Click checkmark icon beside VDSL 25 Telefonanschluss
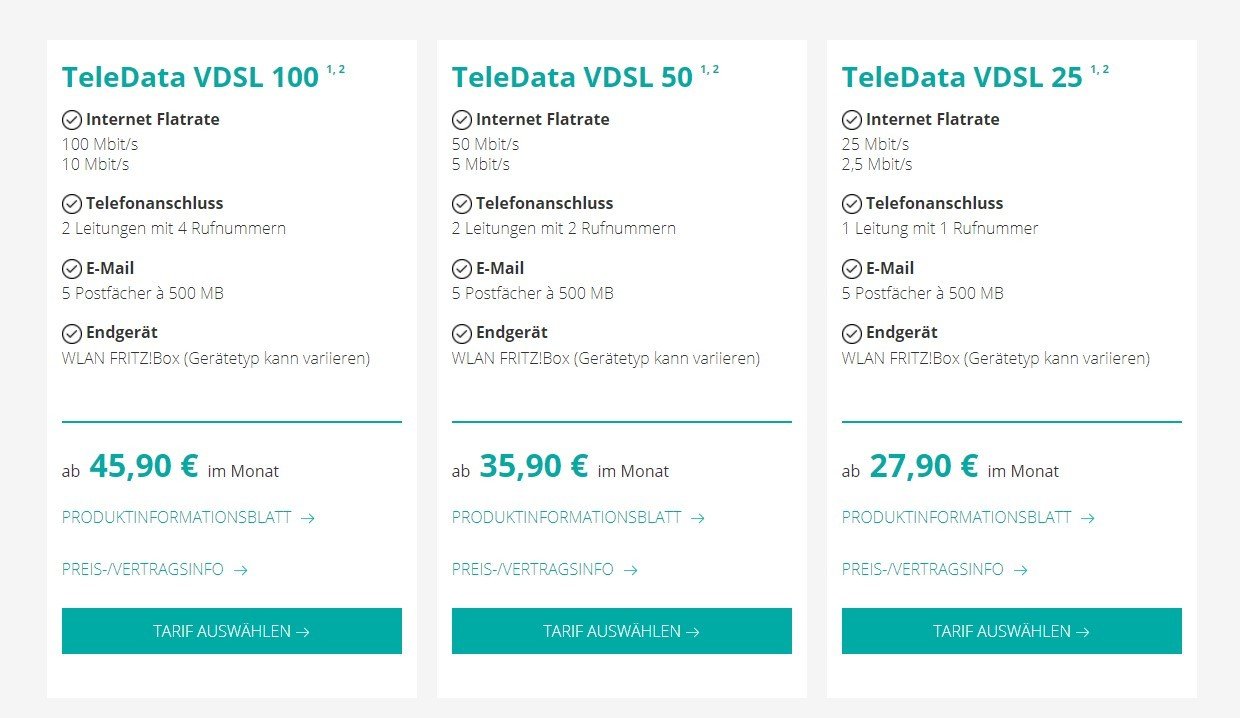The width and height of the screenshot is (1240, 718). click(x=852, y=204)
